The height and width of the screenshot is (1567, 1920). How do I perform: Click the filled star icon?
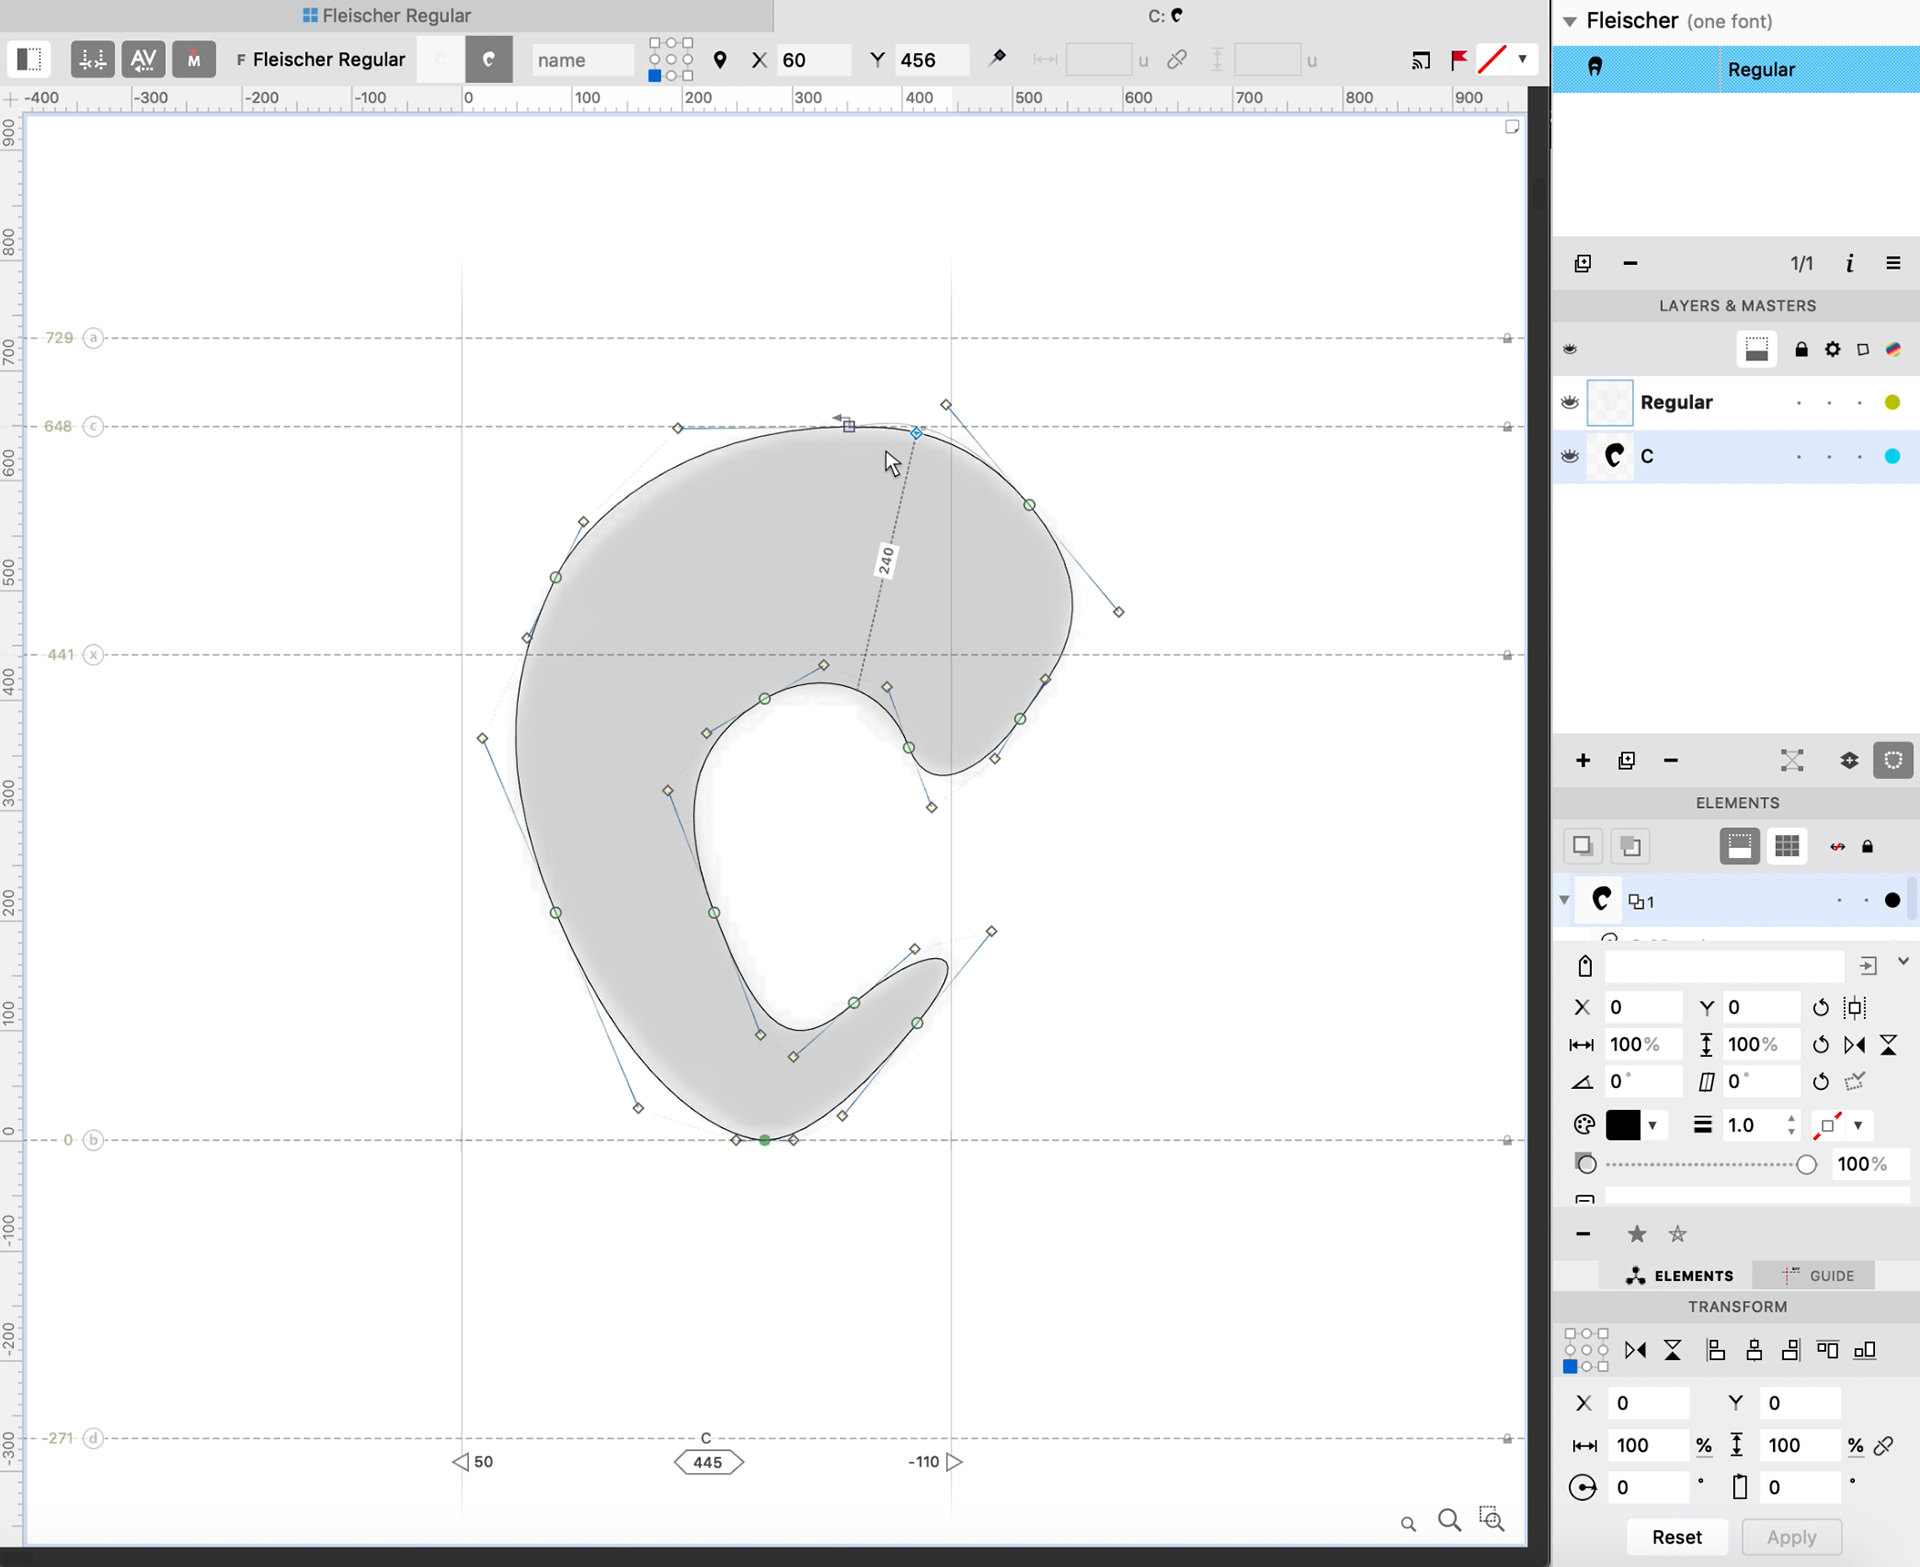click(x=1637, y=1234)
